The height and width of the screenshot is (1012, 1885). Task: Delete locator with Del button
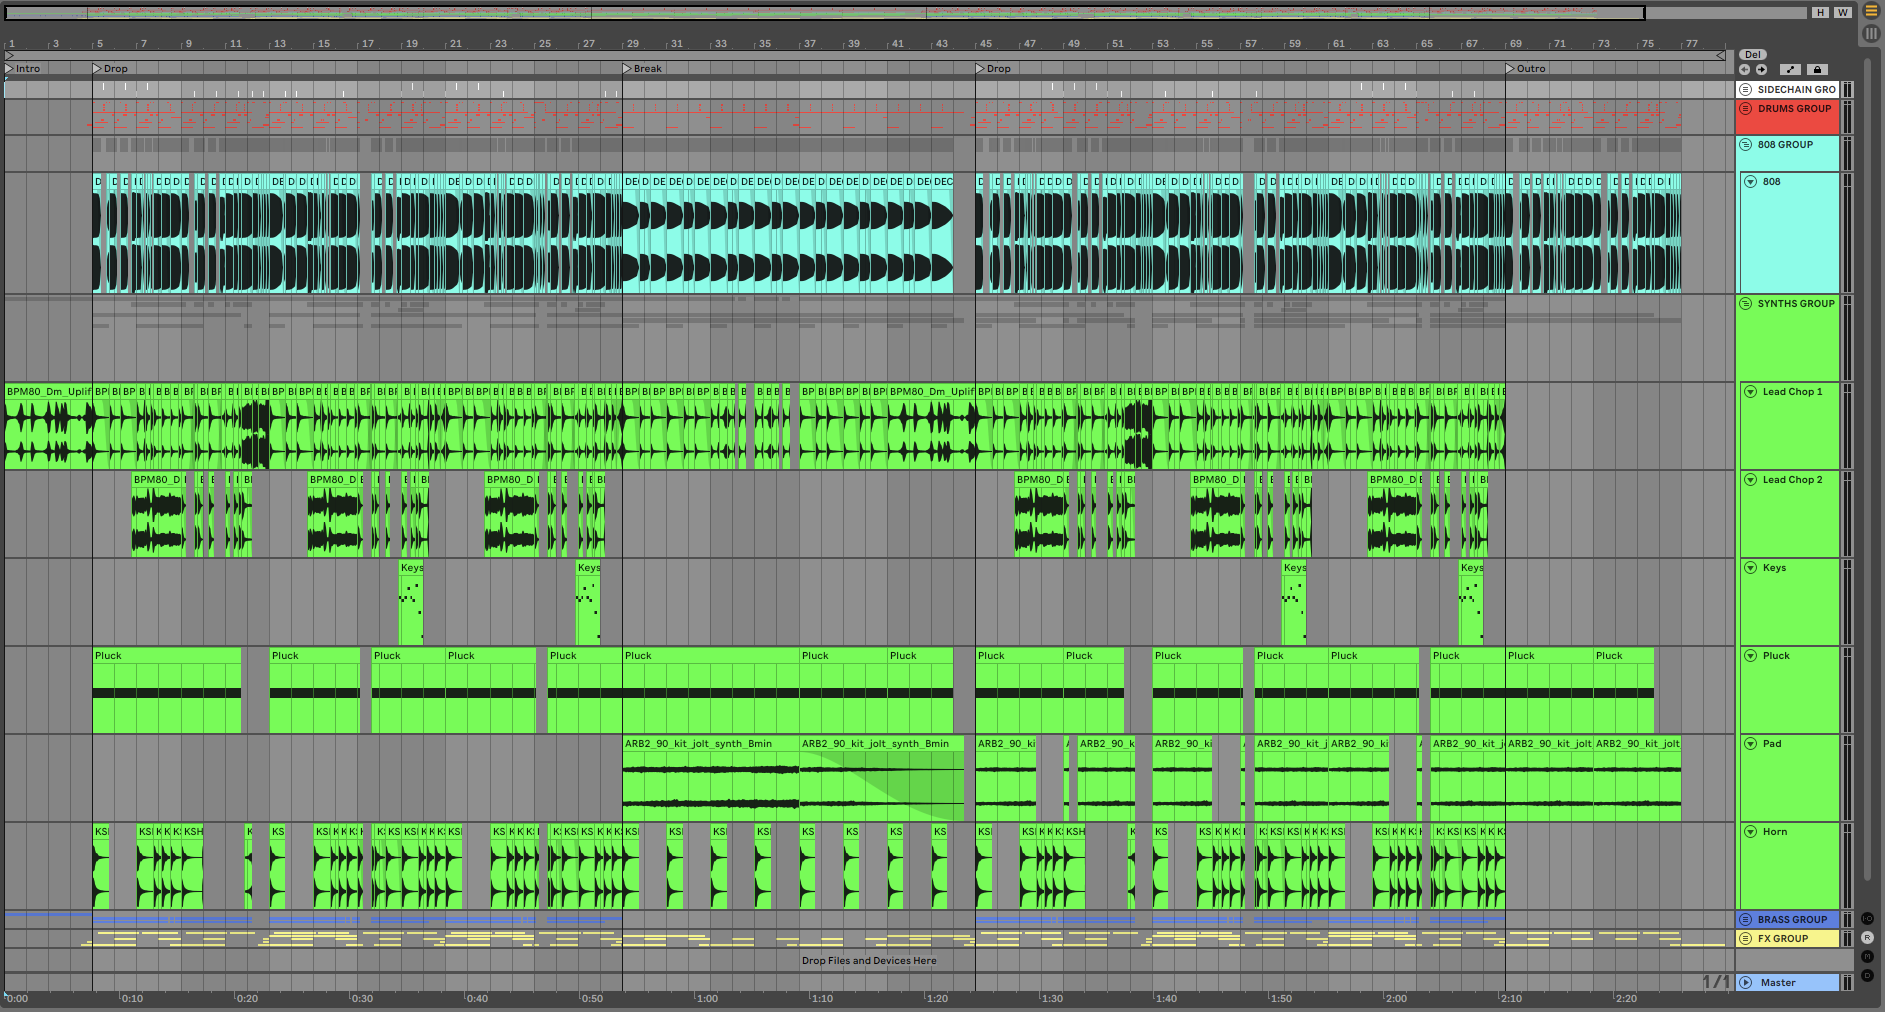click(1753, 55)
